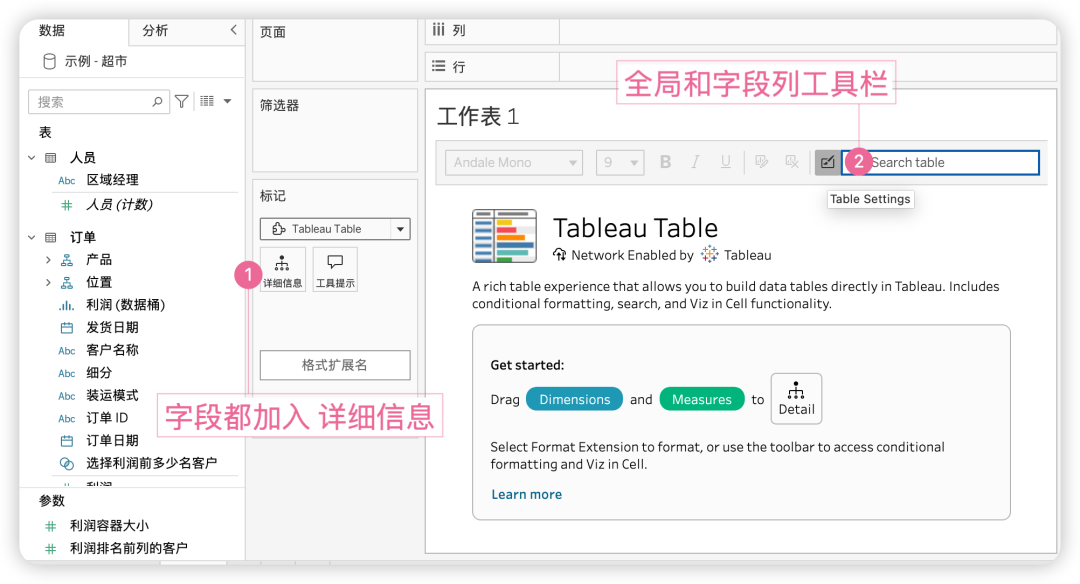Open Table Settings toolbar icon

828,163
